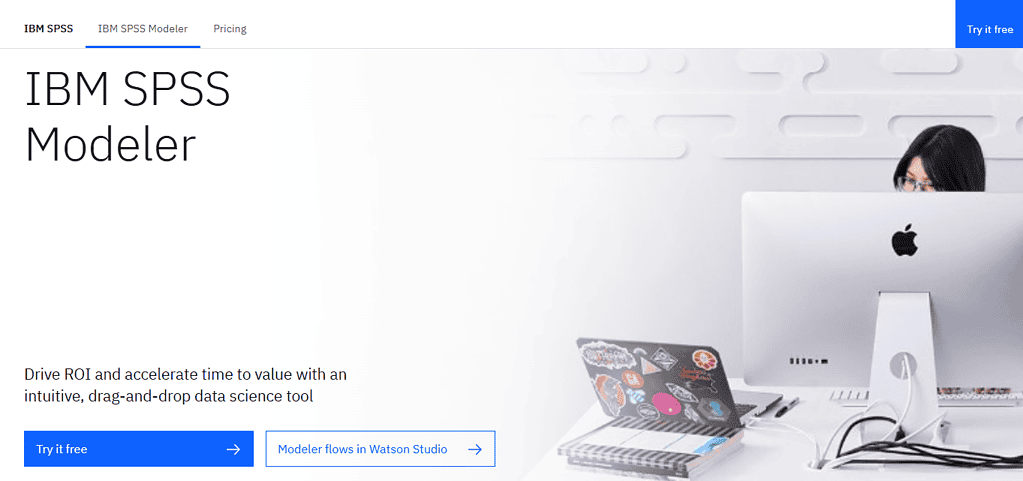
Task: Click the cable hole in monitor stand
Action: coord(902,363)
